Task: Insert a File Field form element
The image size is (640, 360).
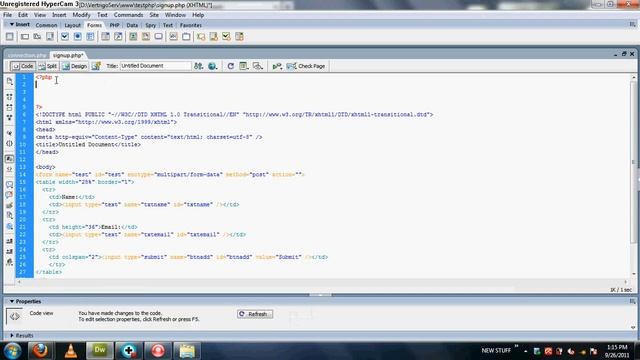Action: (146, 37)
